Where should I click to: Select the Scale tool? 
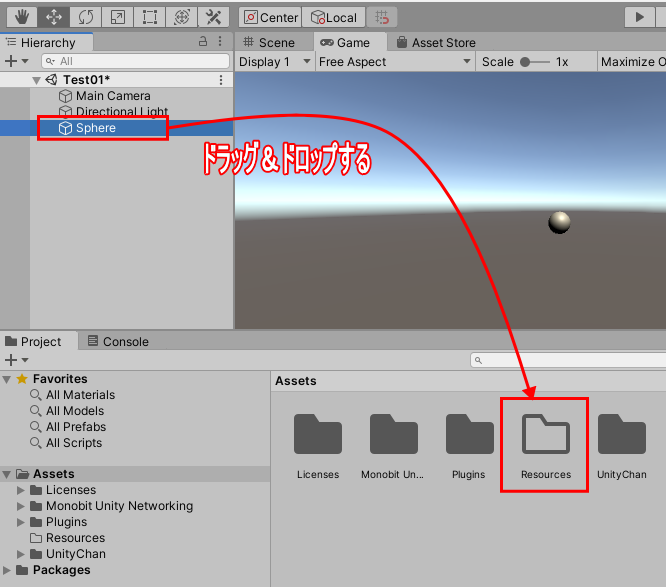[118, 17]
